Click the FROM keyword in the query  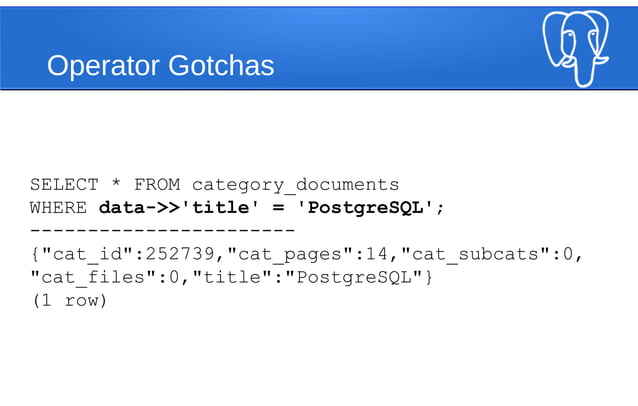pyautogui.click(x=156, y=185)
